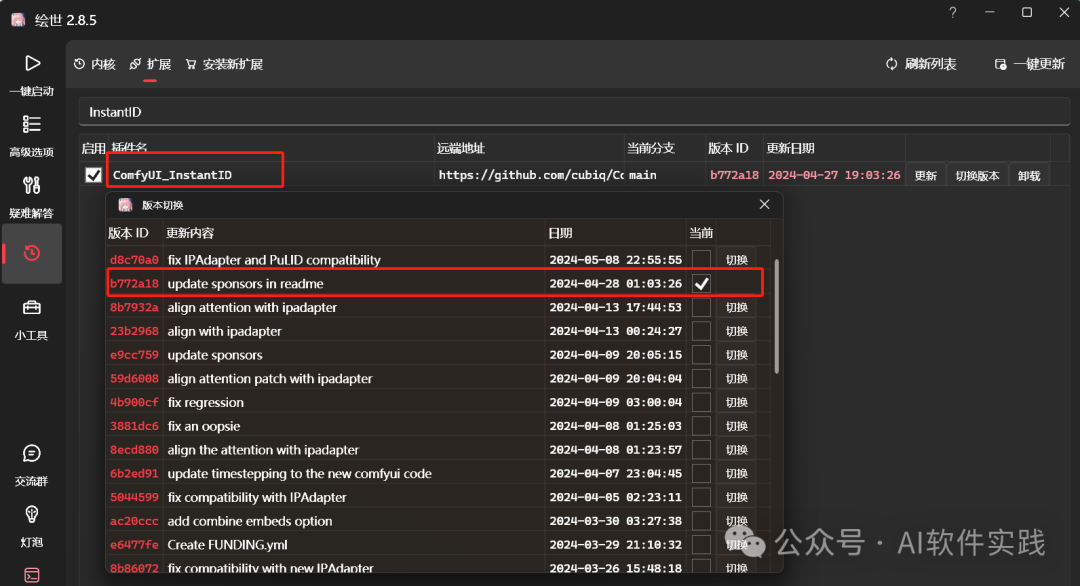The width and height of the screenshot is (1080, 586).
Task: Select commit text 'add combine embeds option'
Action: tap(250, 521)
